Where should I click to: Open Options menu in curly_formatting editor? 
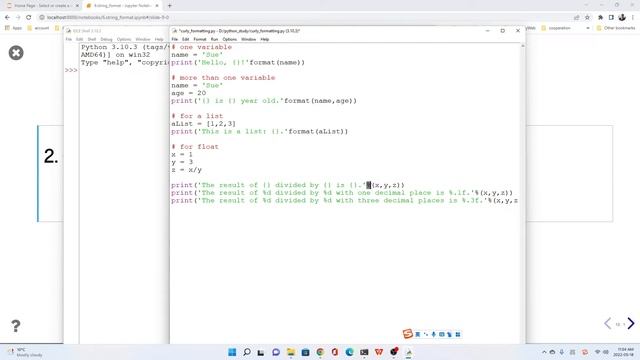(x=229, y=39)
